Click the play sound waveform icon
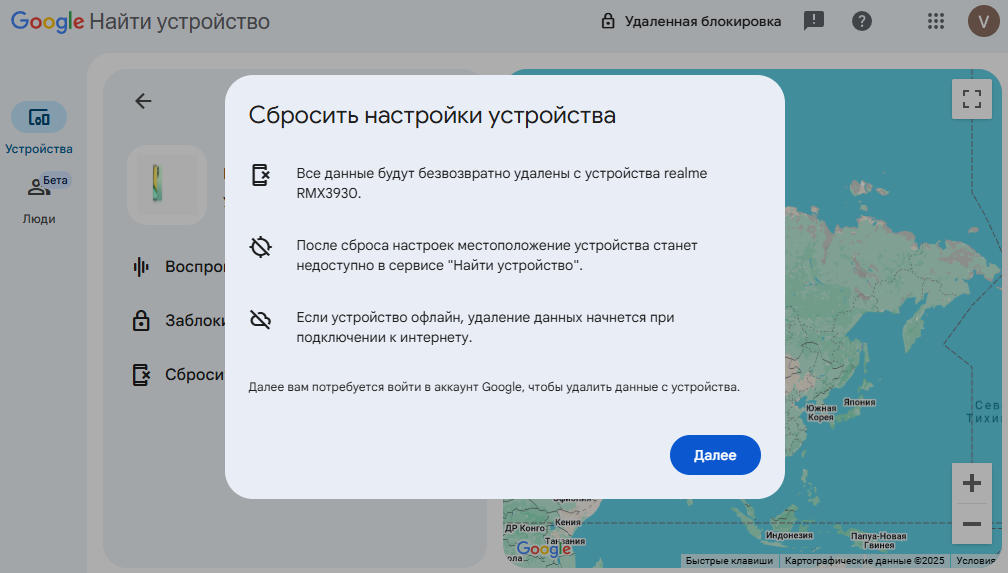The image size is (1008, 573). click(141, 266)
